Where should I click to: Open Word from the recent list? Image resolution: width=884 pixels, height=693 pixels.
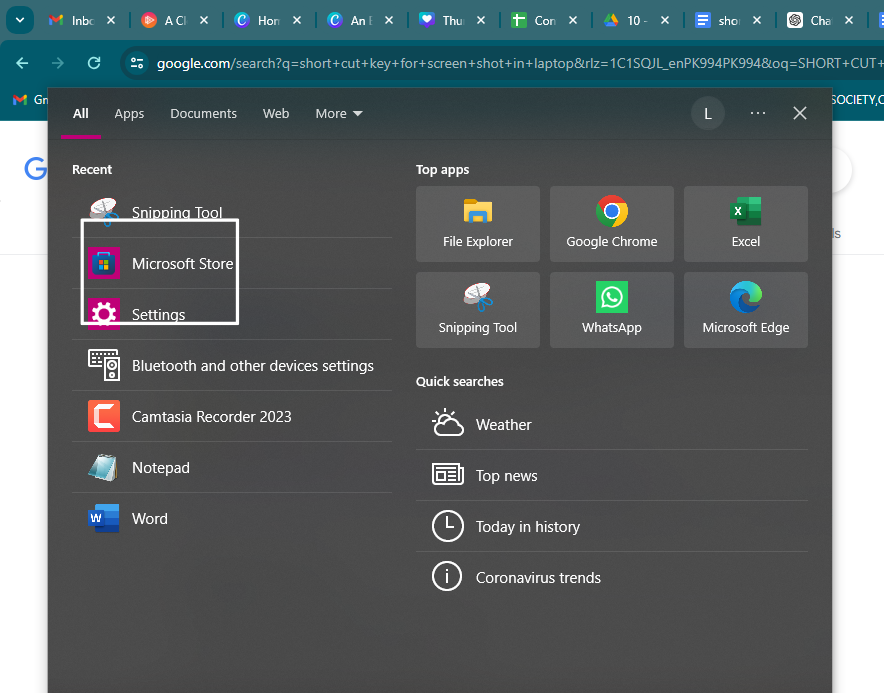pyautogui.click(x=149, y=518)
